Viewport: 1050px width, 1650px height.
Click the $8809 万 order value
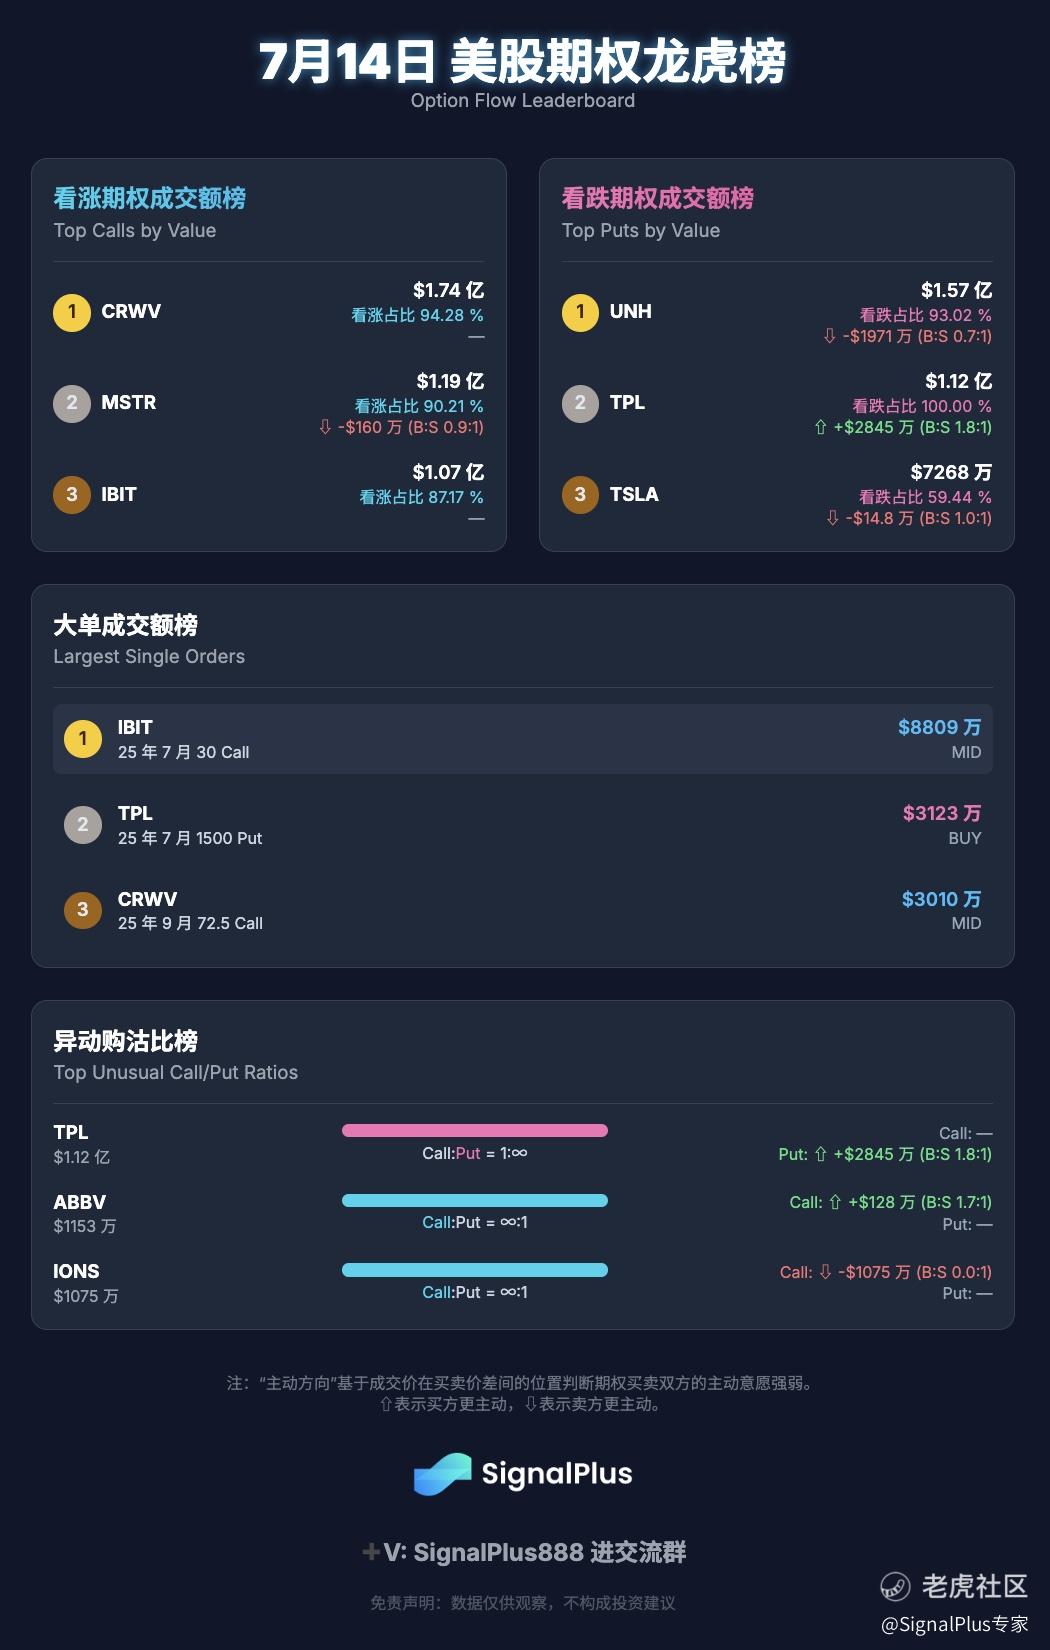point(939,727)
